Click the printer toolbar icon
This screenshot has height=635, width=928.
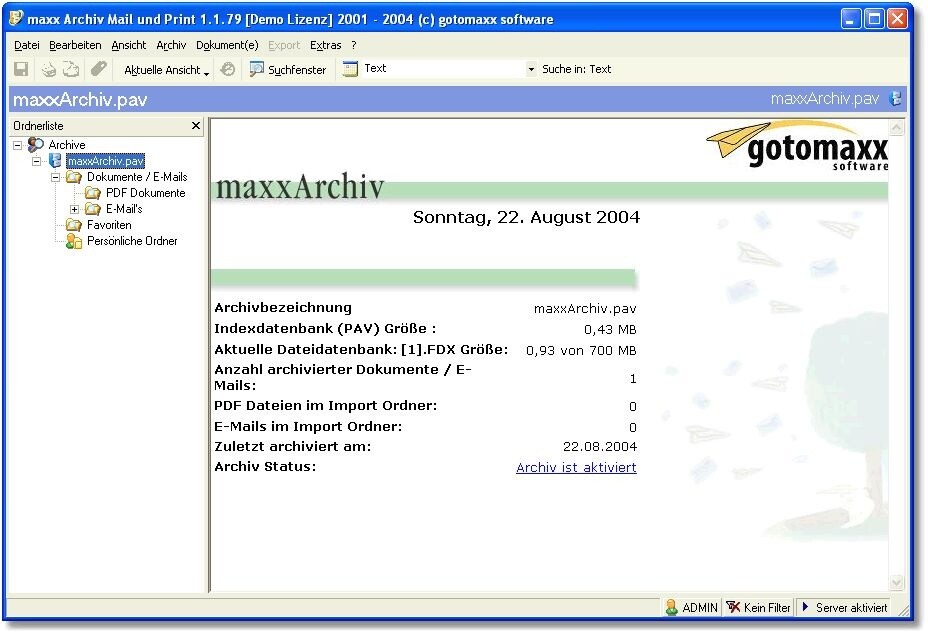coord(49,70)
